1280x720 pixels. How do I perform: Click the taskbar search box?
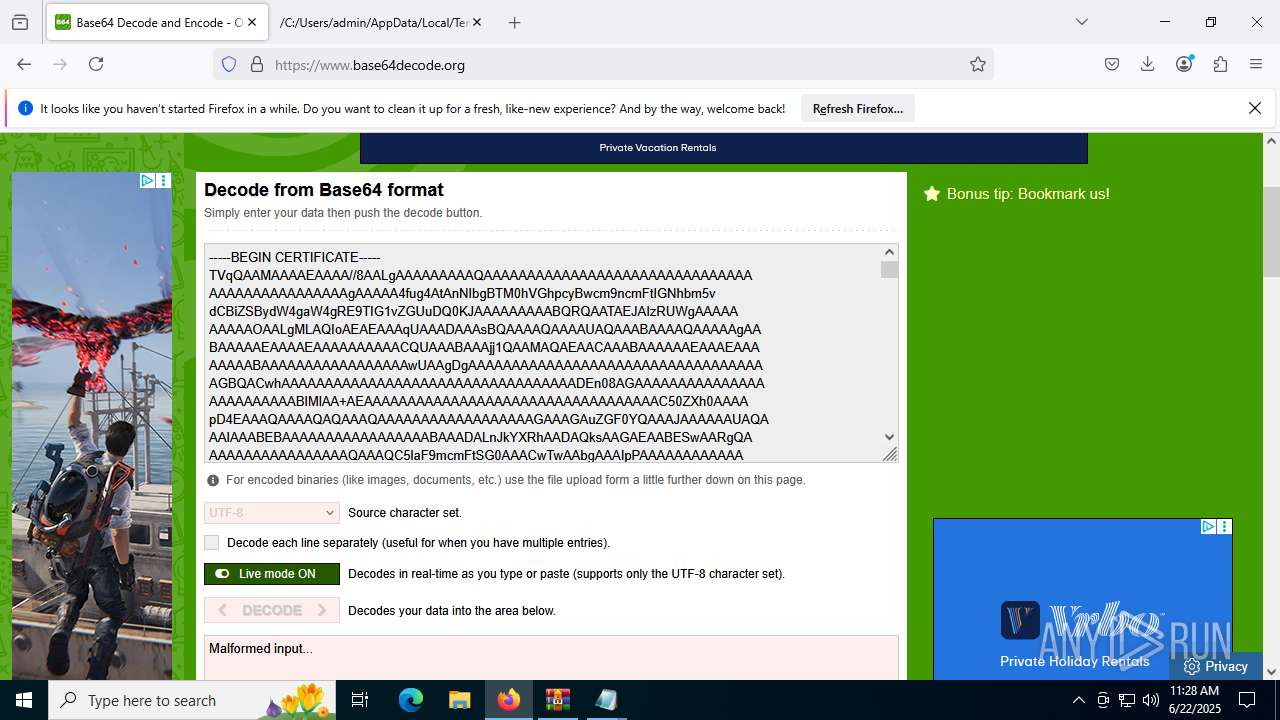192,700
